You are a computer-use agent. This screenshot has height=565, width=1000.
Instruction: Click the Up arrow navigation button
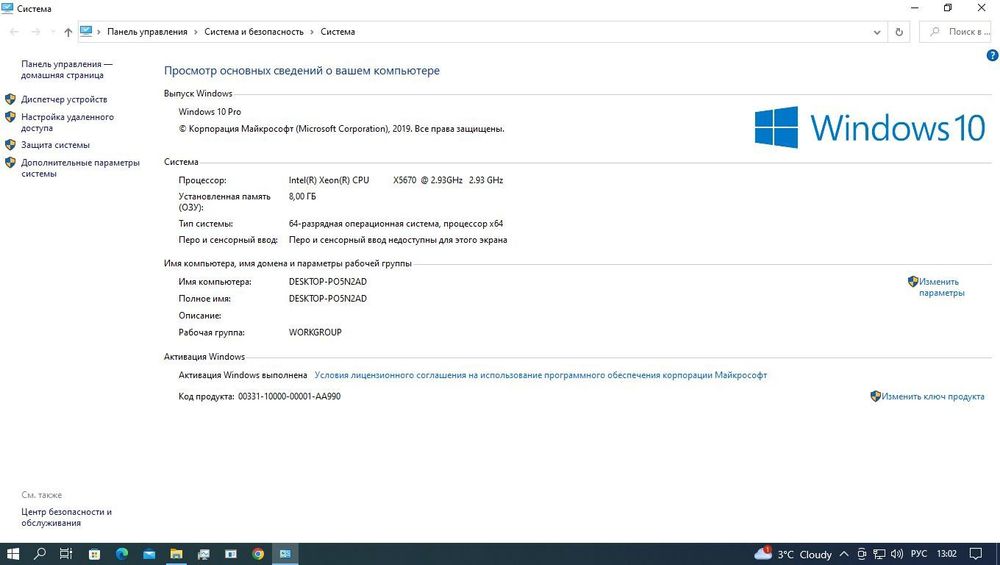[x=68, y=32]
